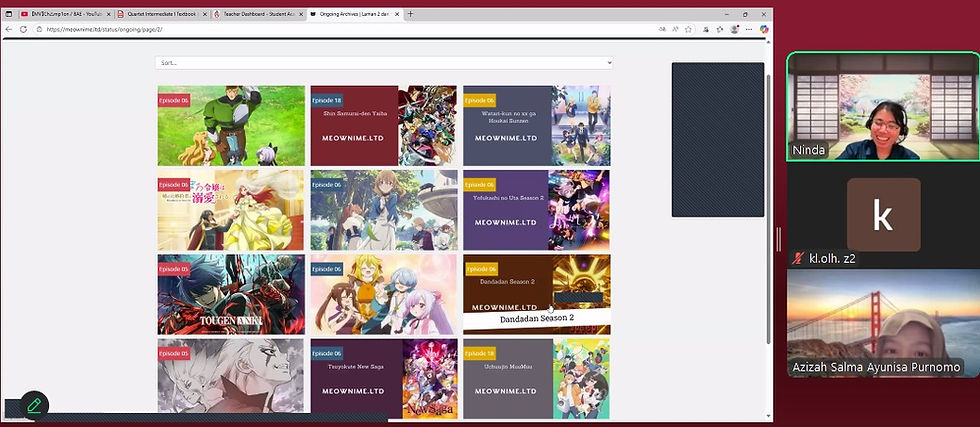Open browser Settings and more menu
980x427 pixels.
[749, 29]
